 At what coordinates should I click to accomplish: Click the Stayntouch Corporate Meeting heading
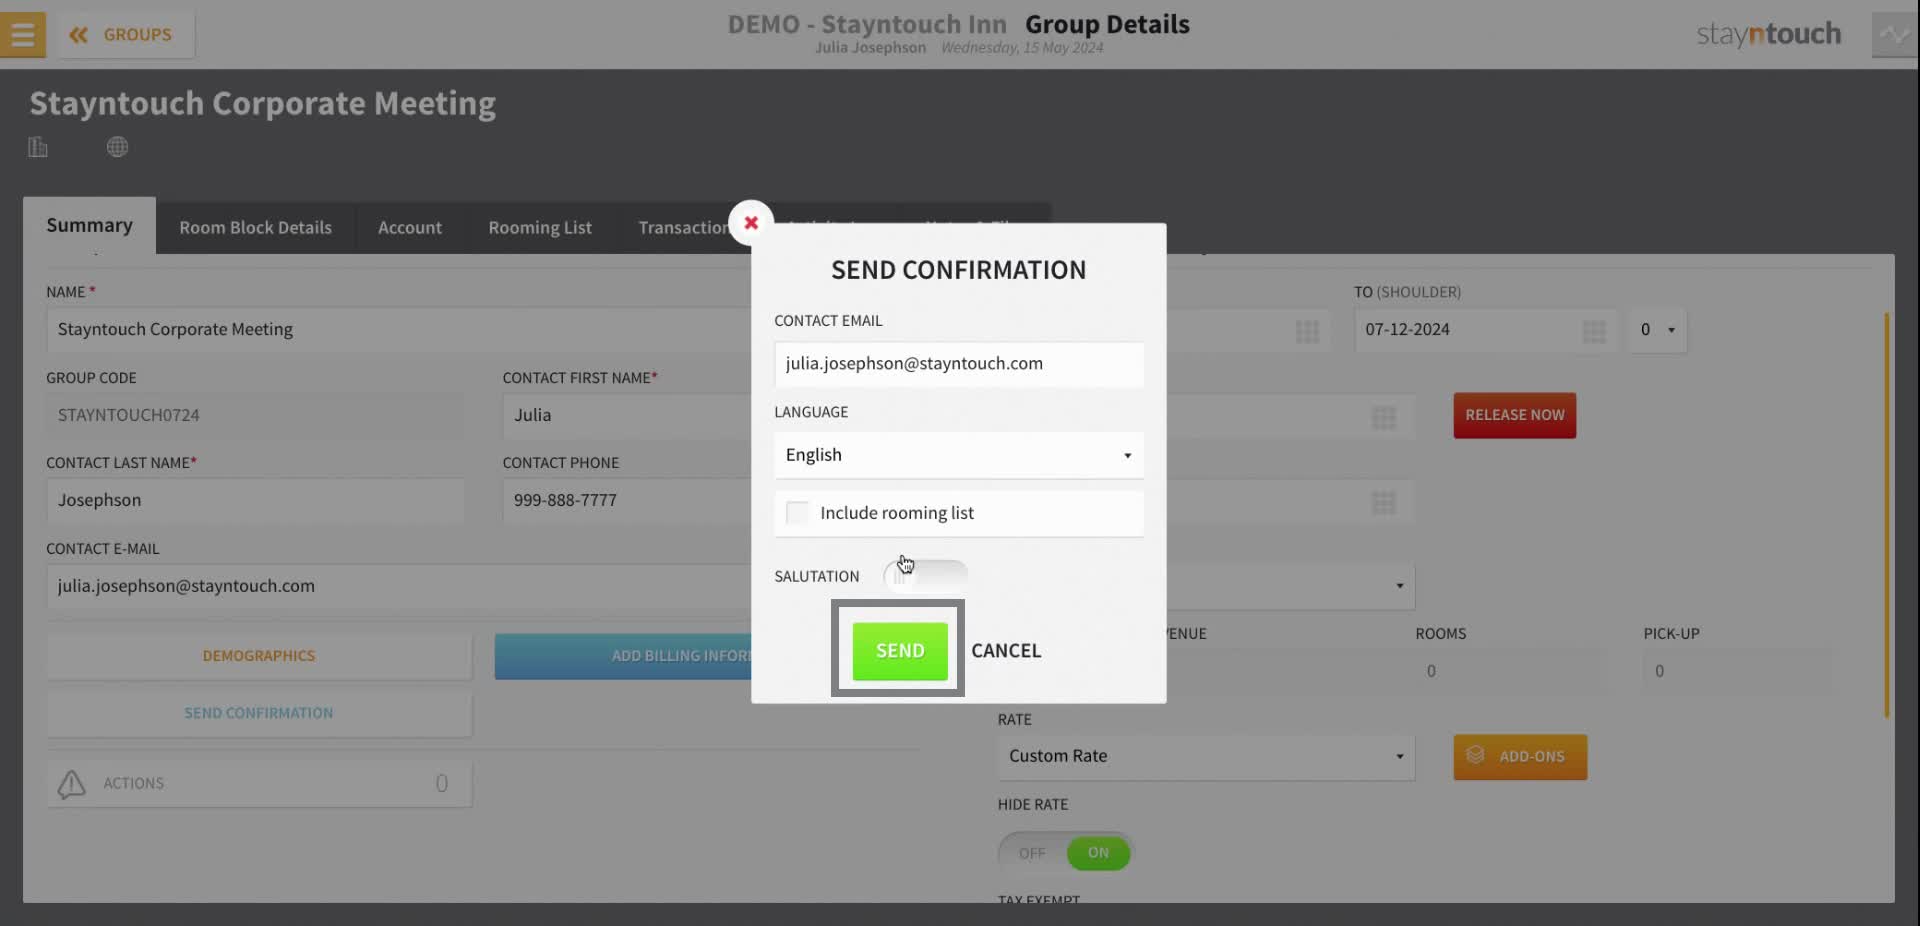tap(263, 104)
